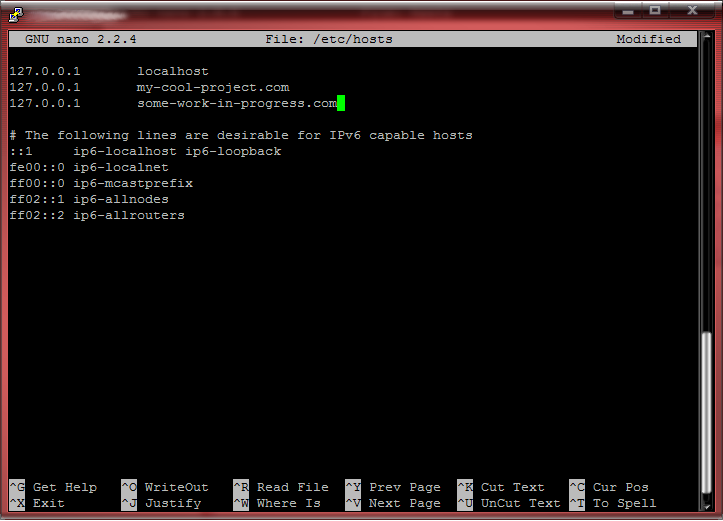Click the my-cool-project.com hostname

[x=213, y=87]
